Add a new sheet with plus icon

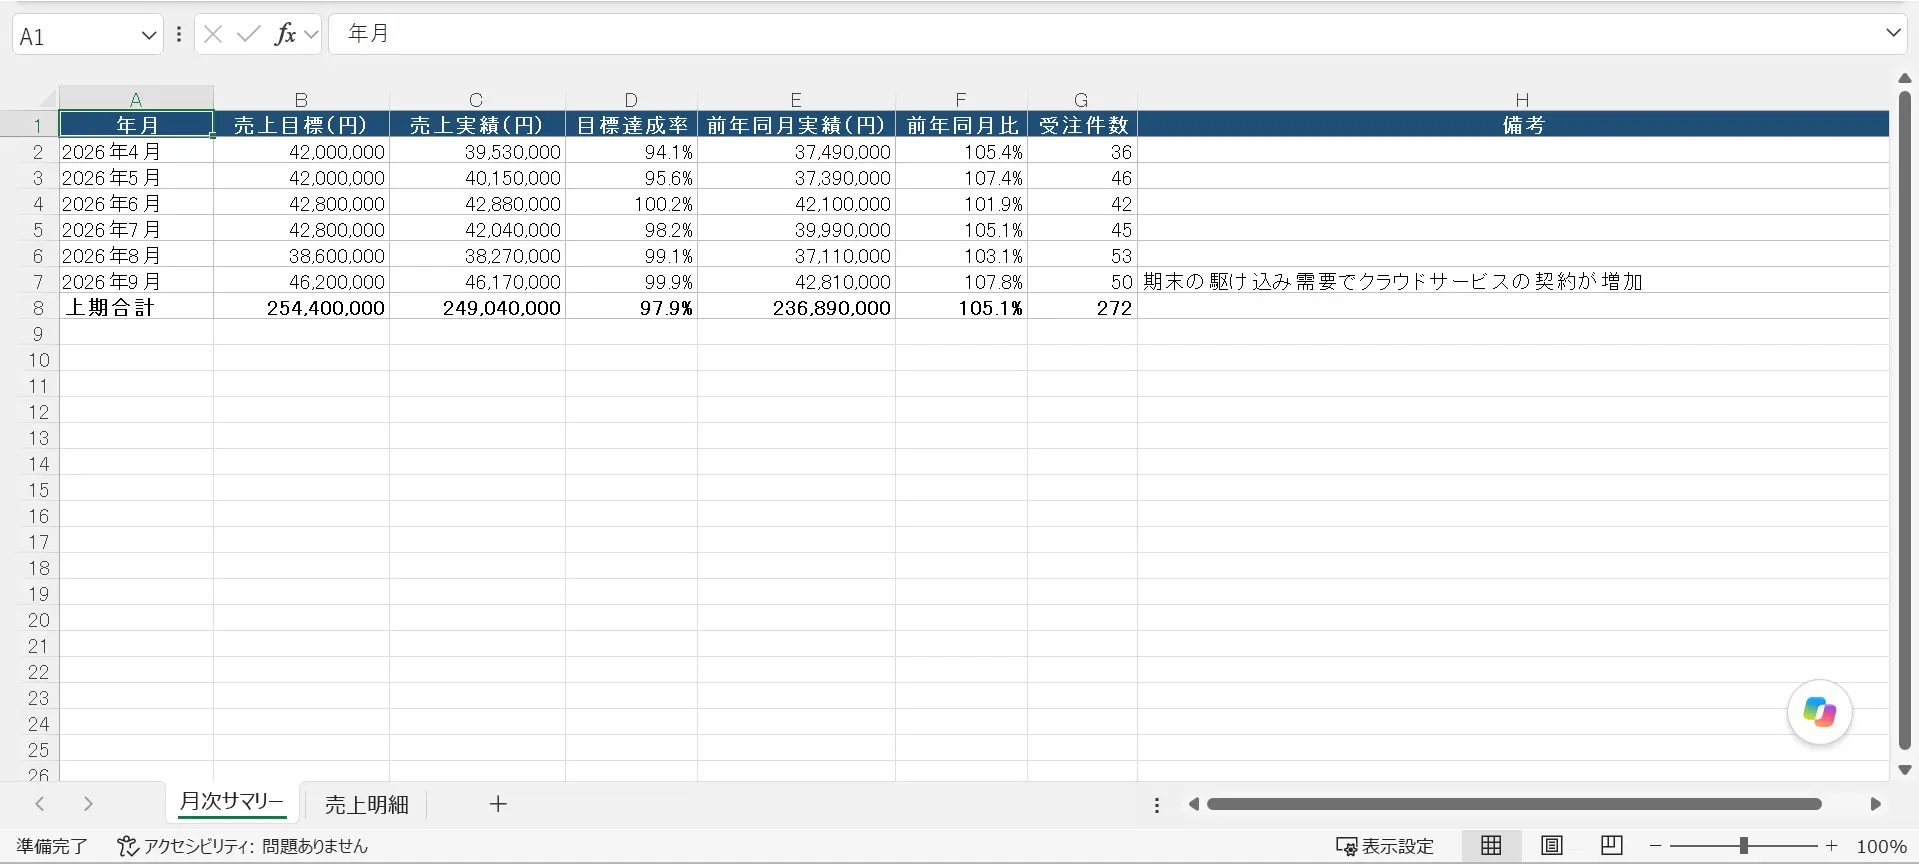click(x=498, y=804)
